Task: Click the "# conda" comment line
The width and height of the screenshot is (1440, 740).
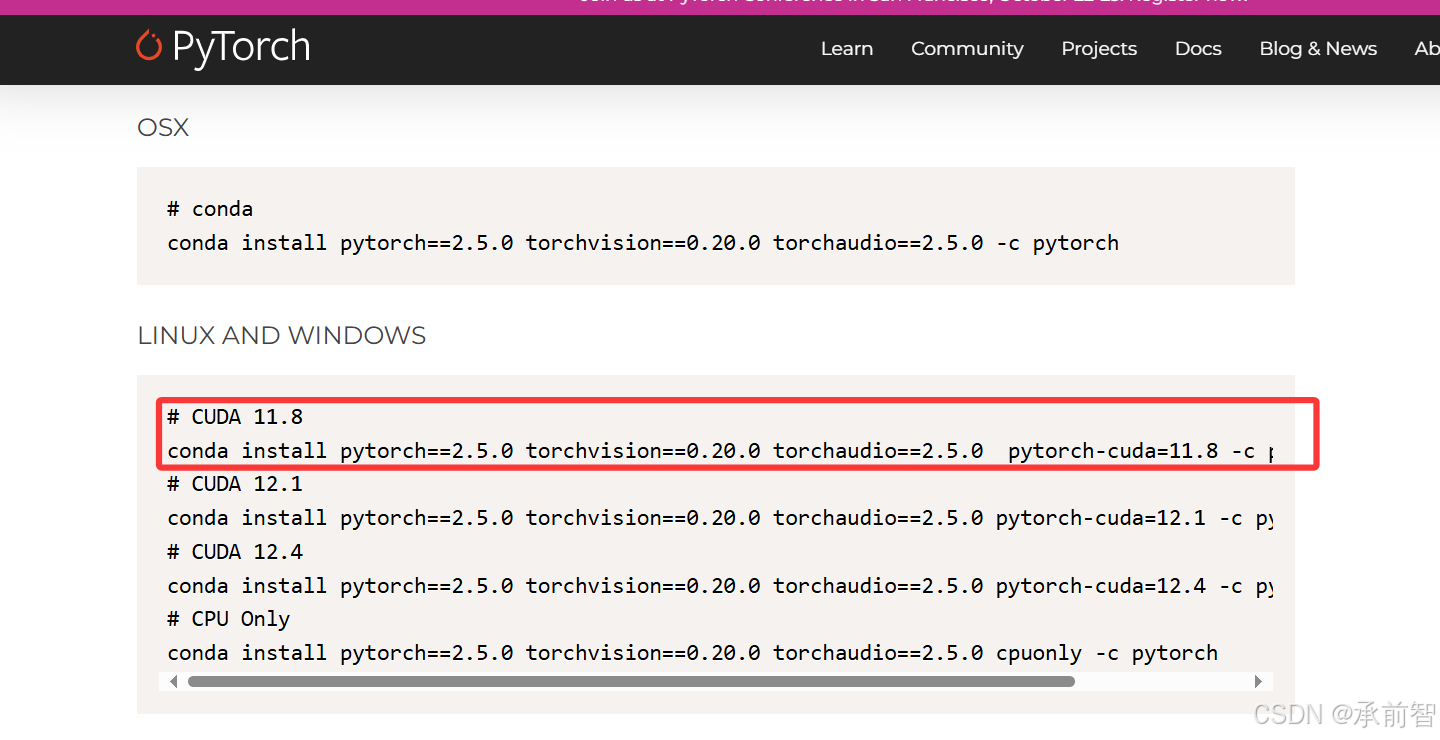Action: [x=210, y=209]
